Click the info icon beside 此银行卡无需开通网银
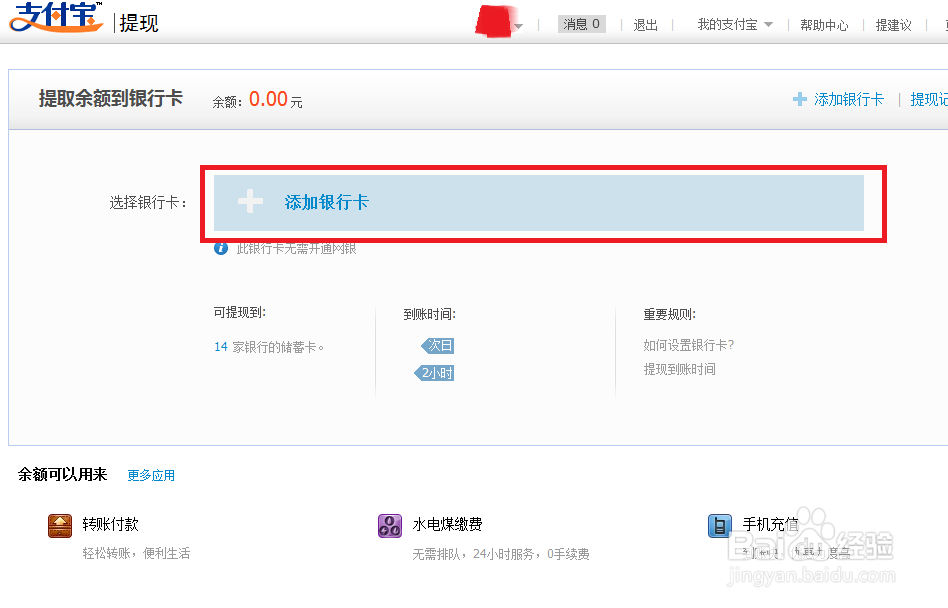The image size is (948, 608). coord(221,249)
